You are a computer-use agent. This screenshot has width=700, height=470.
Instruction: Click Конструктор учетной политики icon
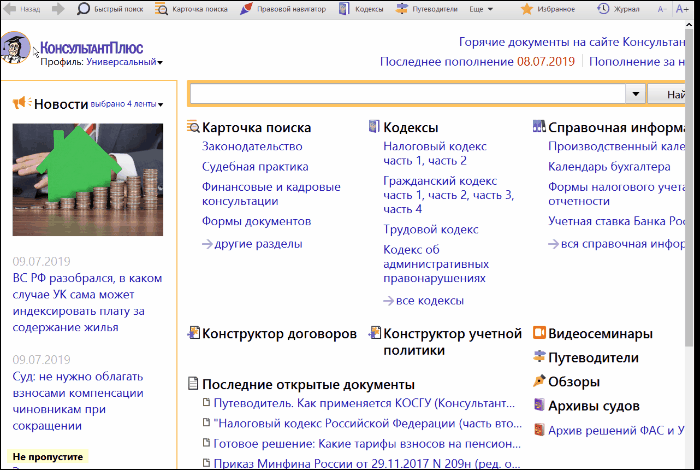375,333
